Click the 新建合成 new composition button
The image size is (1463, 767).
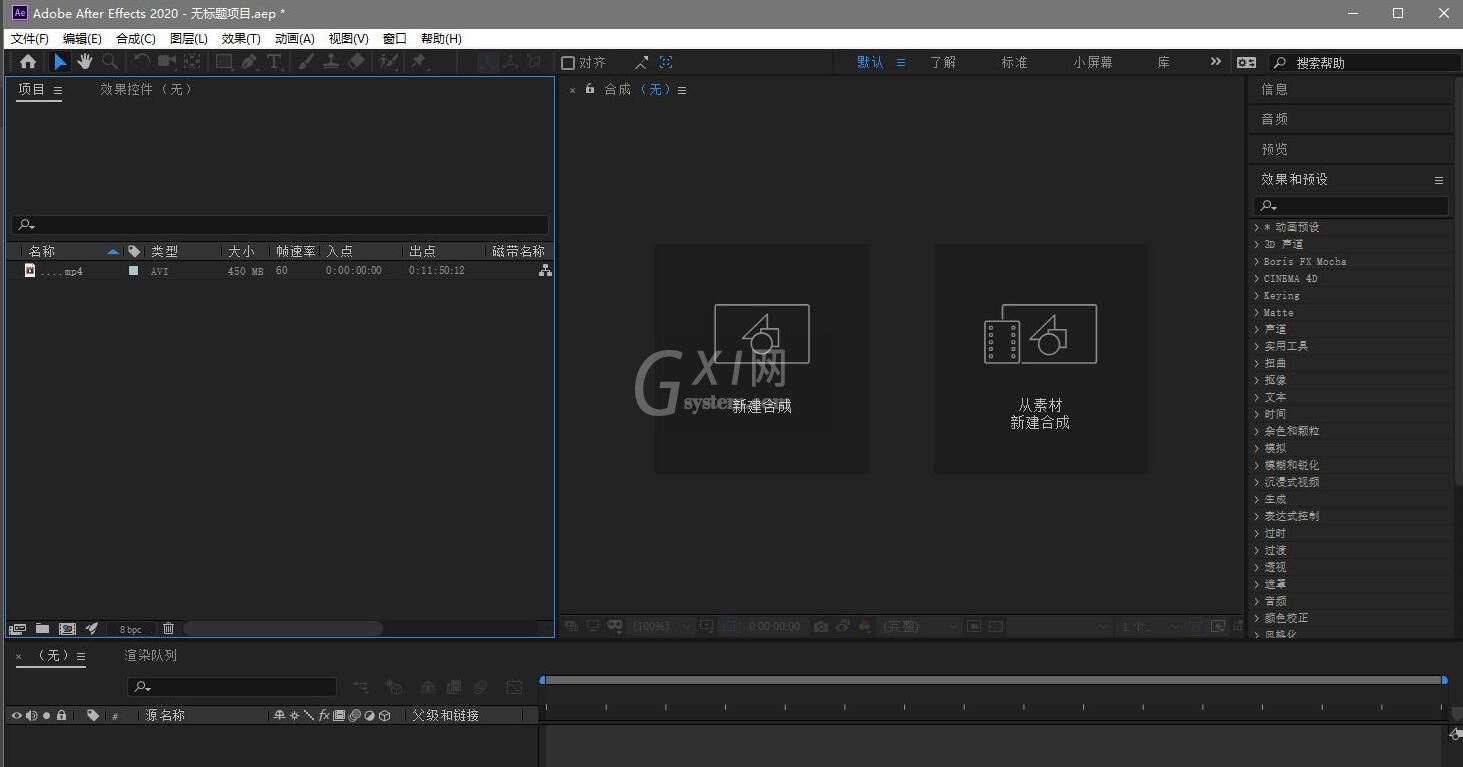(761, 359)
